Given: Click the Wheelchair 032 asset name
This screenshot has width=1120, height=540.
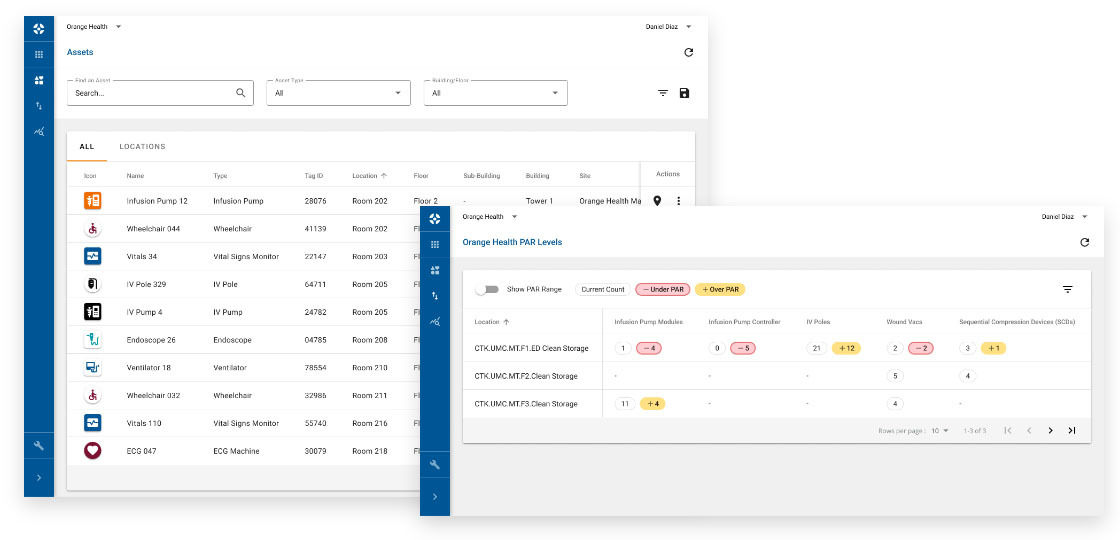Looking at the screenshot, I should [153, 396].
